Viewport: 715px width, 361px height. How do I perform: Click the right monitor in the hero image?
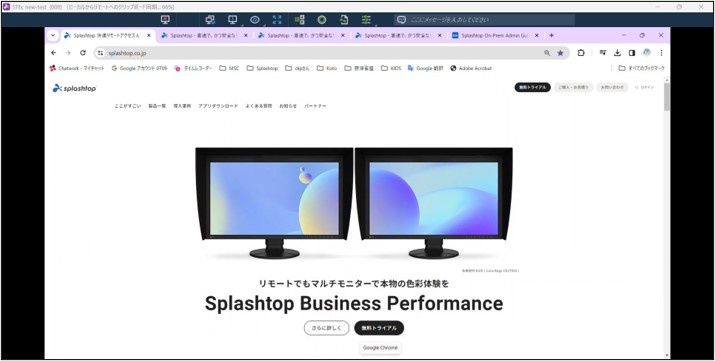[434, 203]
